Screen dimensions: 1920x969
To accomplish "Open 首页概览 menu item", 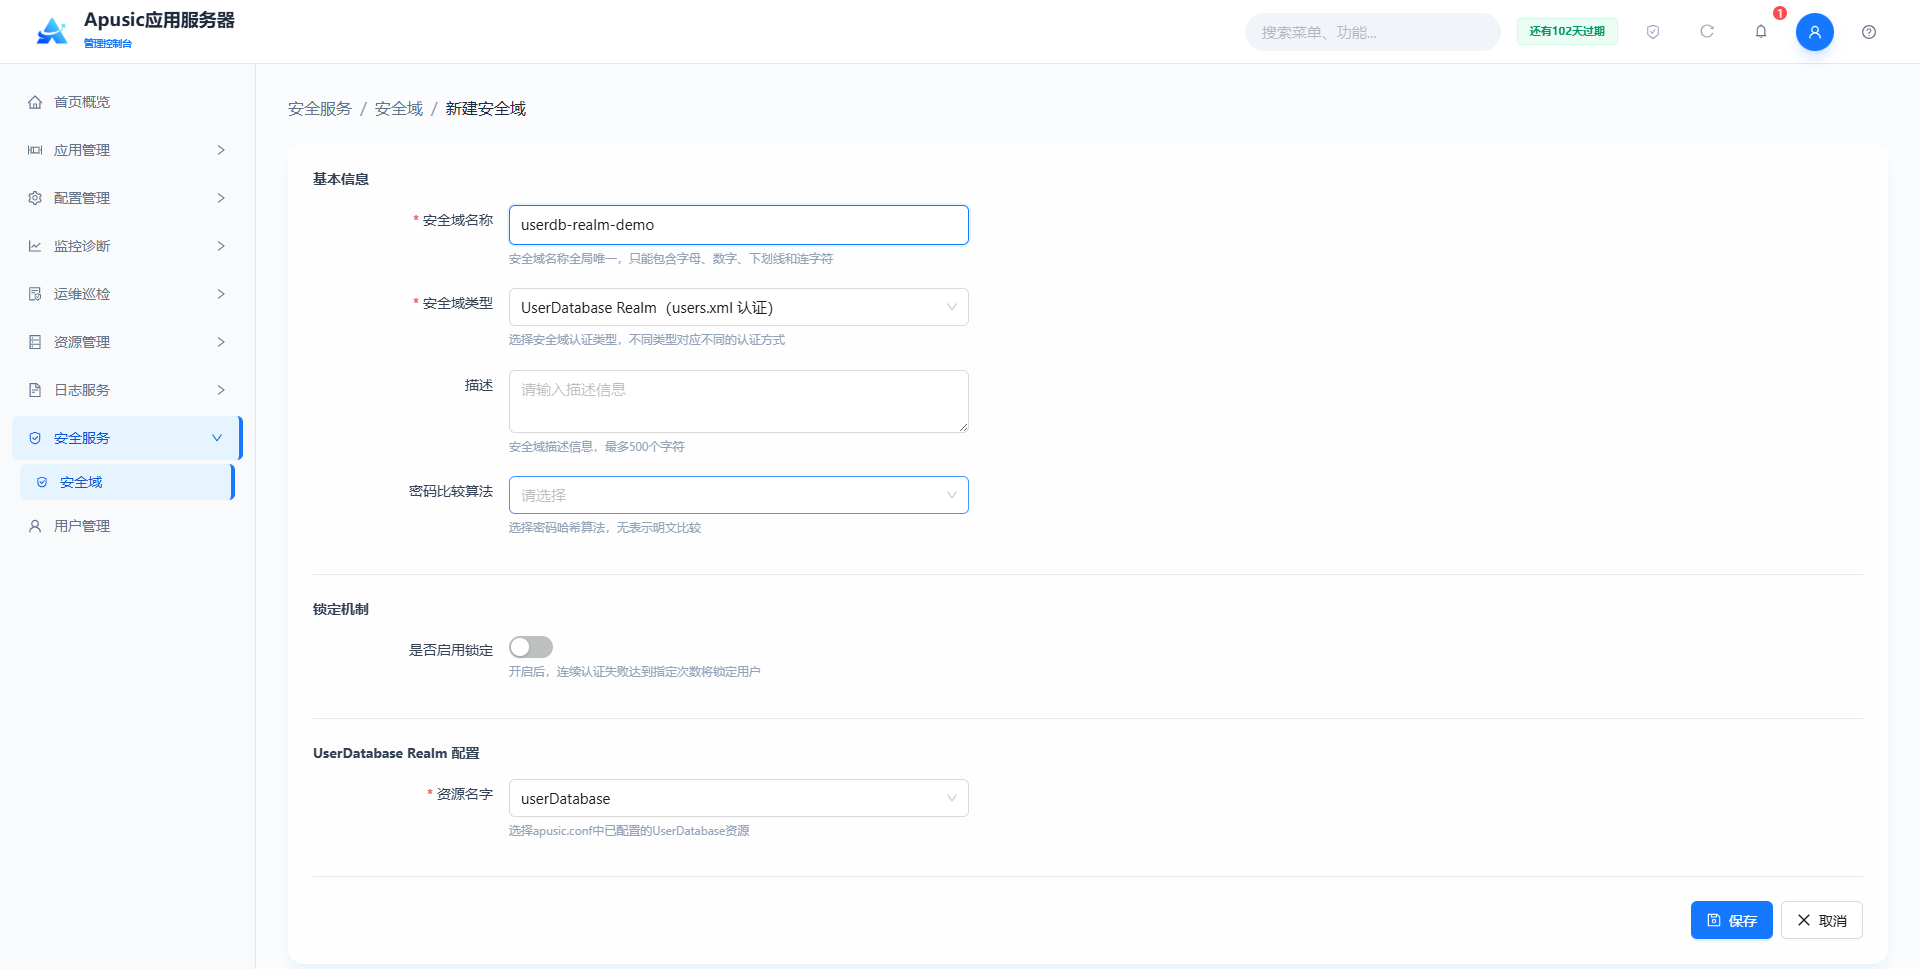I will click(126, 102).
